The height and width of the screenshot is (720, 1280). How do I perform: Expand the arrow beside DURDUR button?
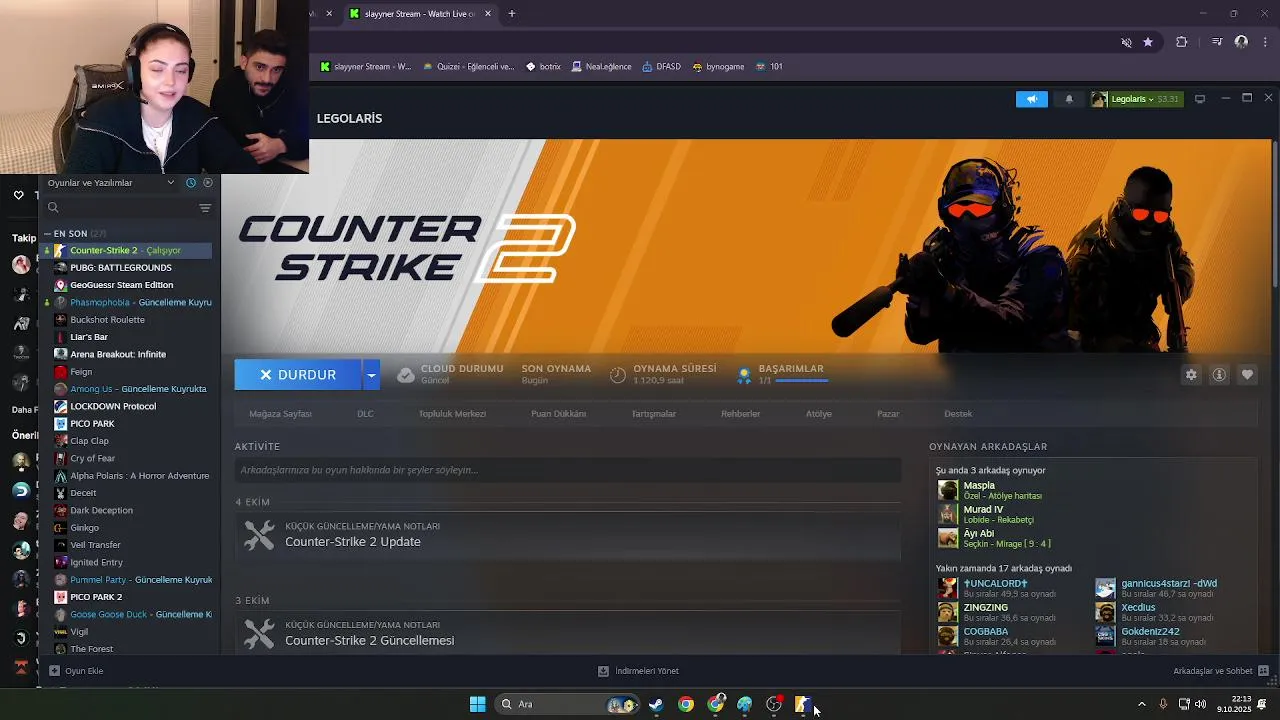(x=371, y=375)
